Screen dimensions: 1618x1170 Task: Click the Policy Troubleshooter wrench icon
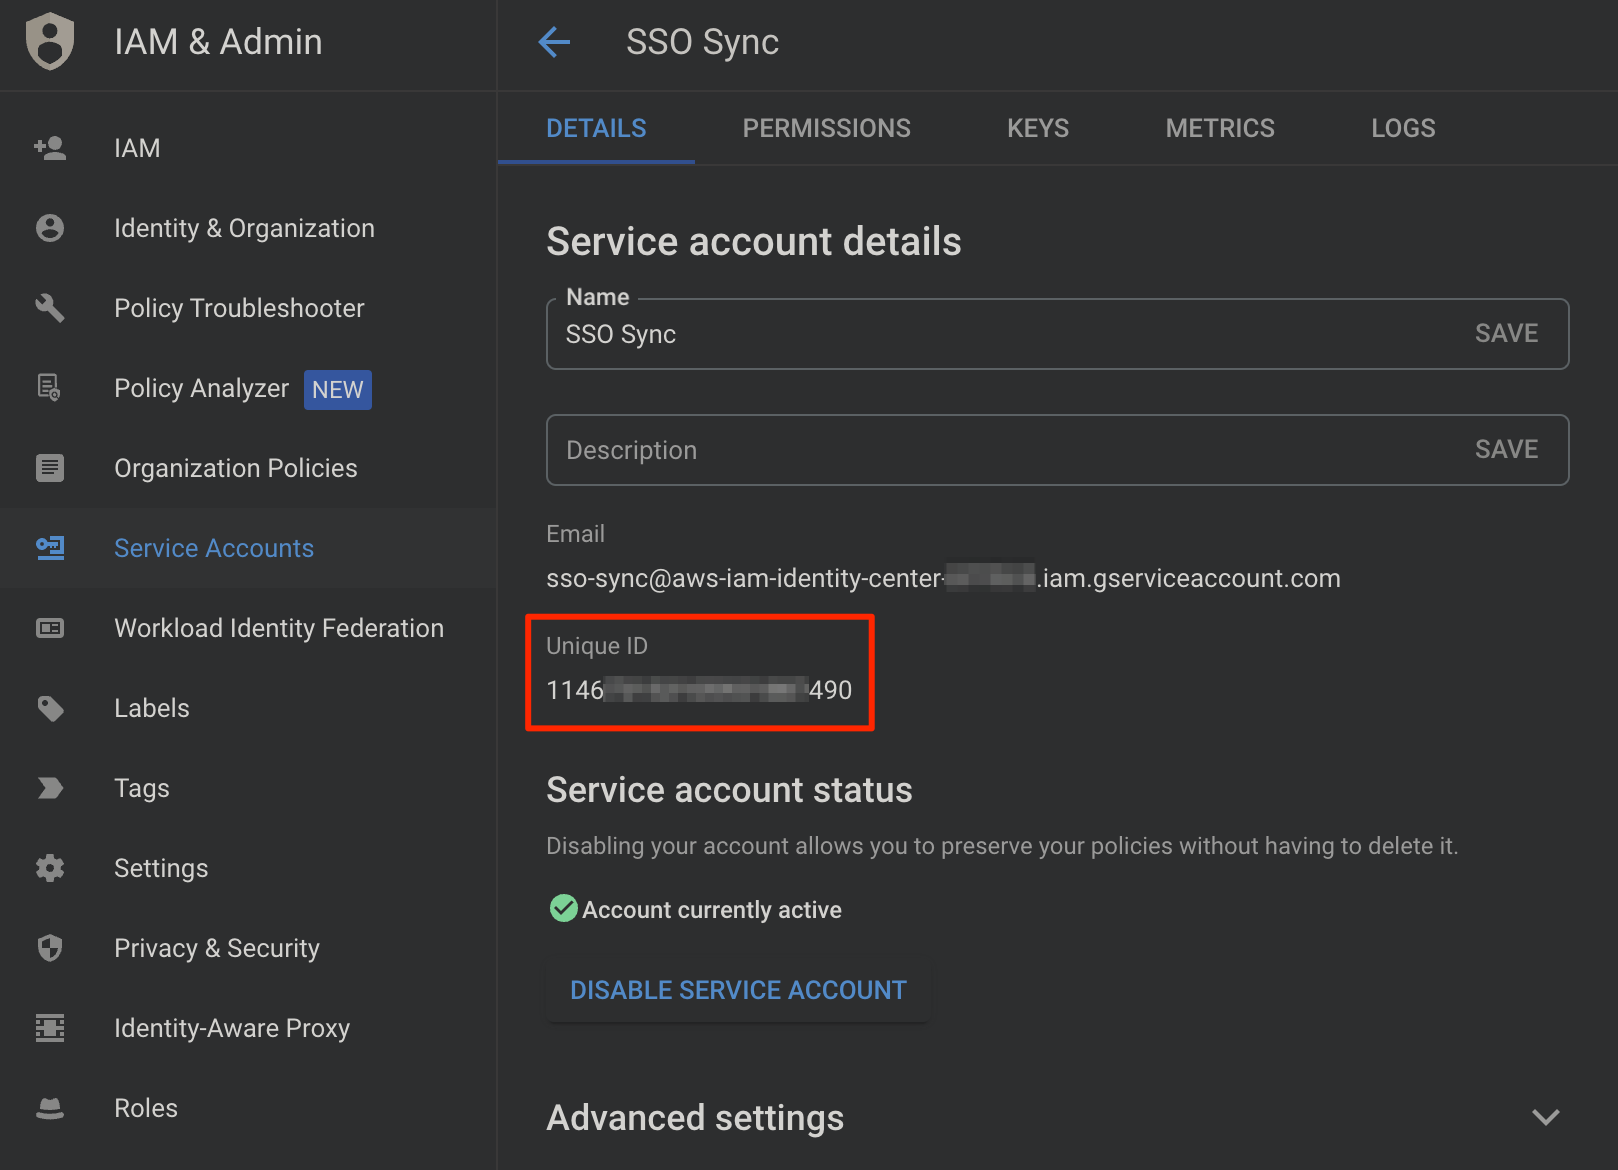[x=50, y=308]
